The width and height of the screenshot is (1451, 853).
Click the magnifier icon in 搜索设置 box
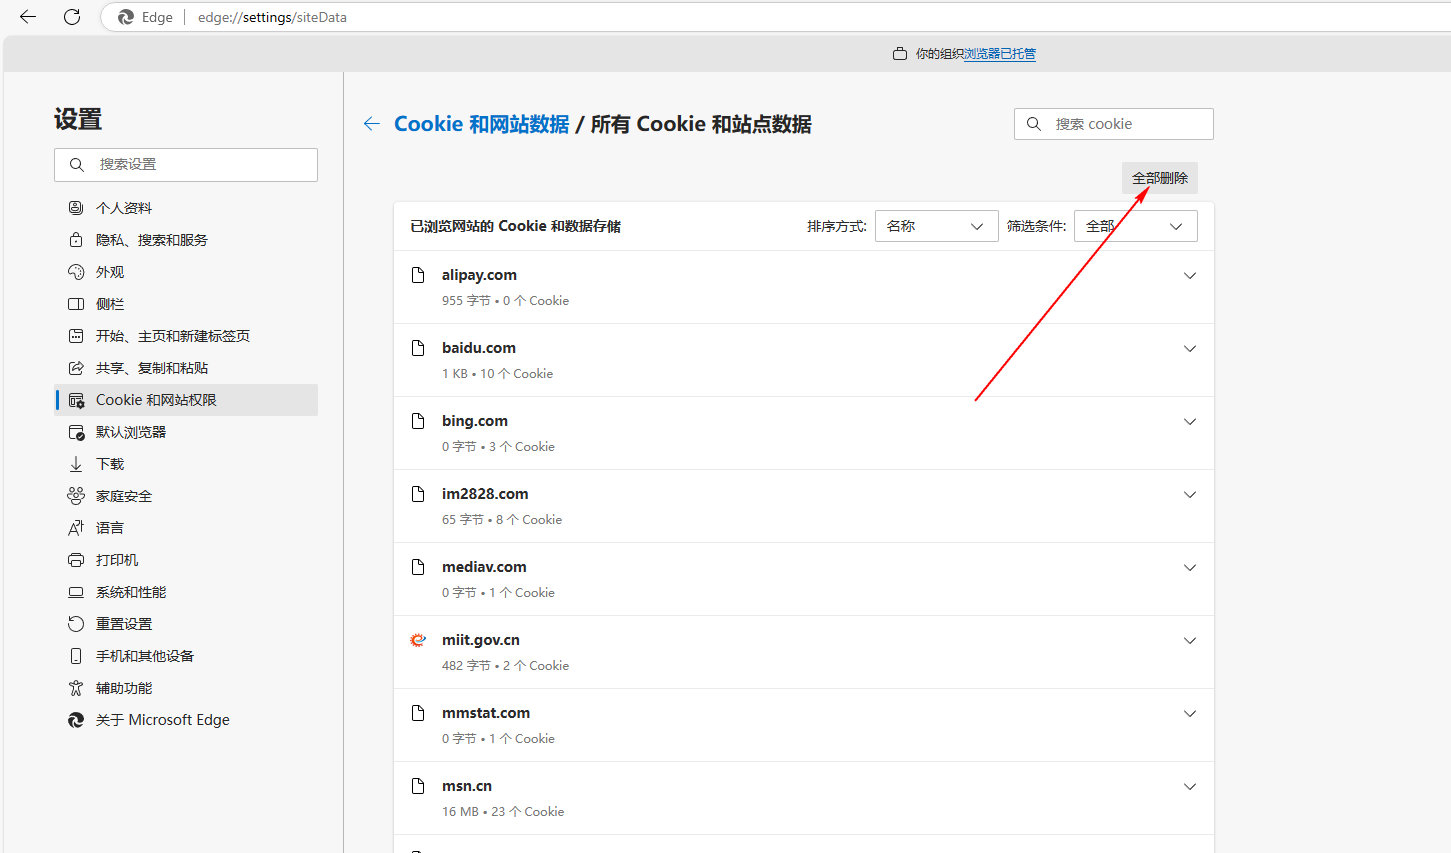77,164
